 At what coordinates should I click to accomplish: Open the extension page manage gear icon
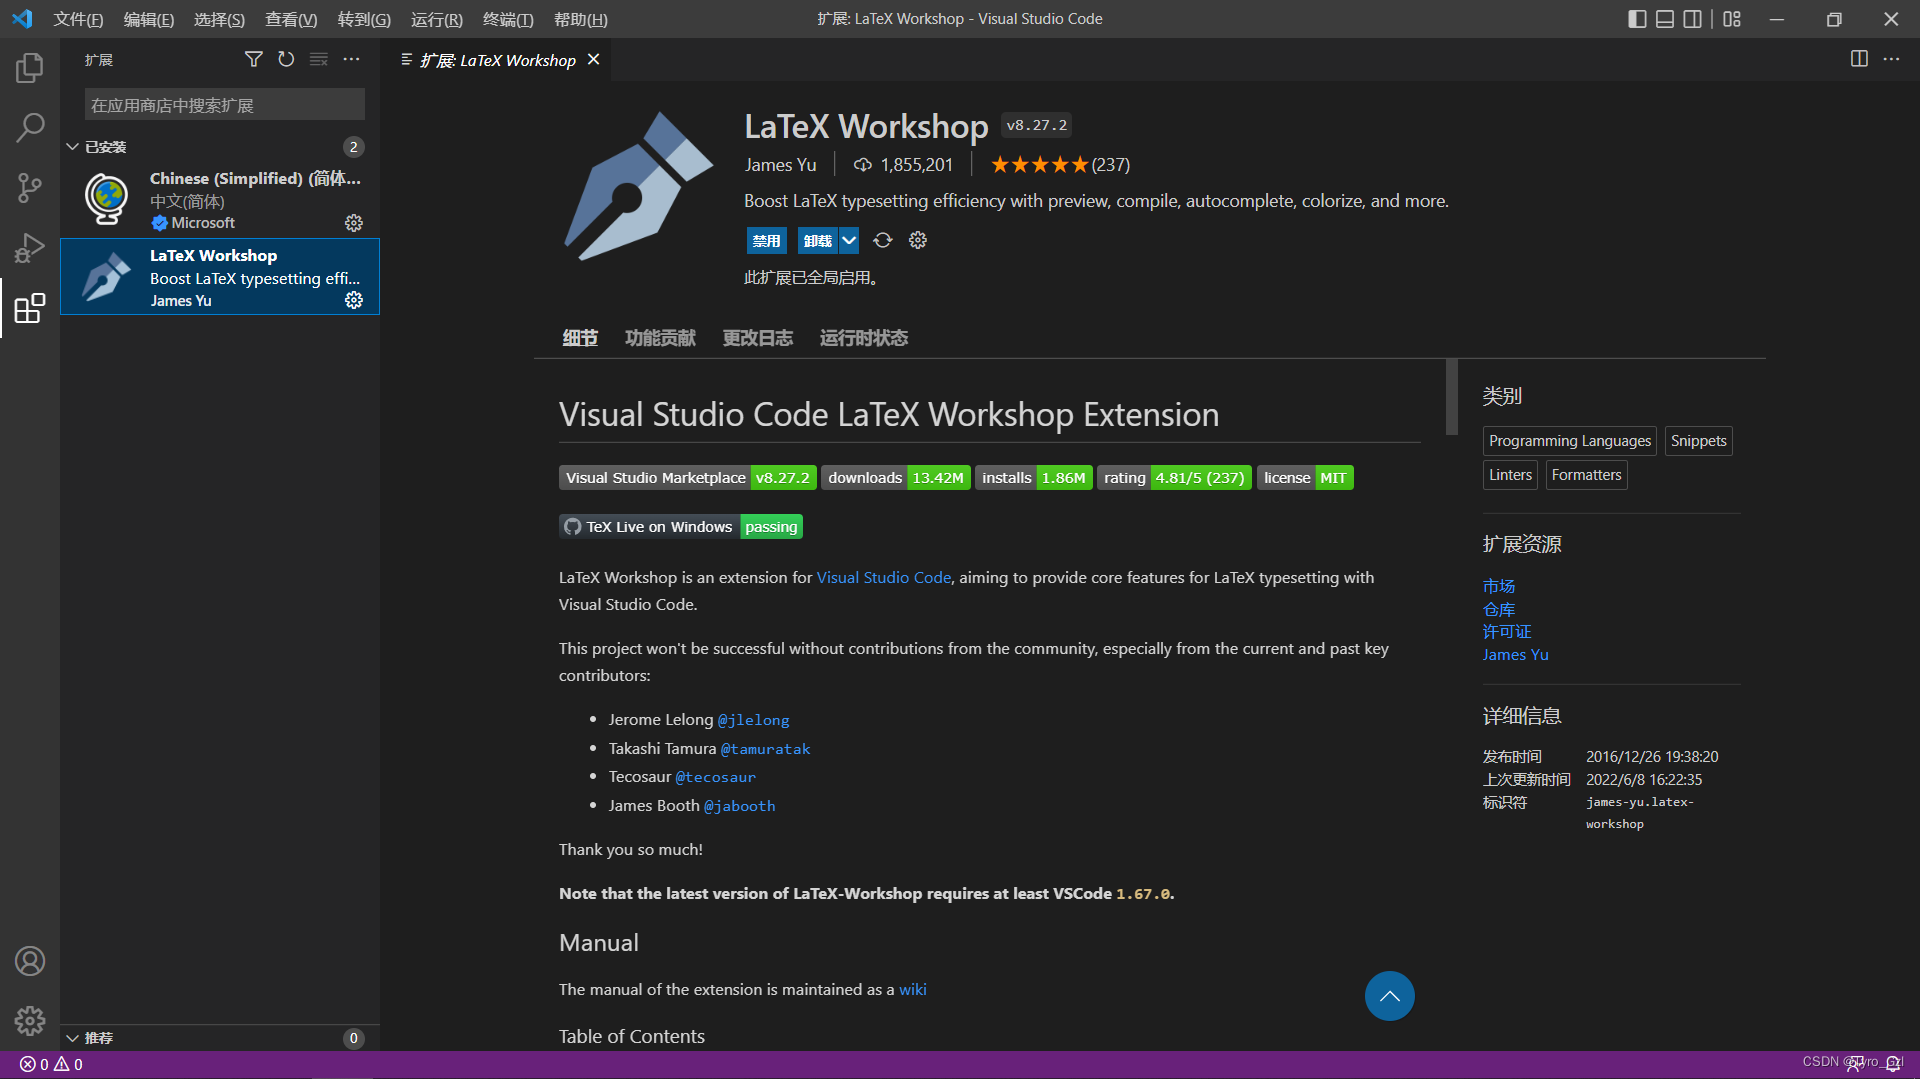[918, 240]
